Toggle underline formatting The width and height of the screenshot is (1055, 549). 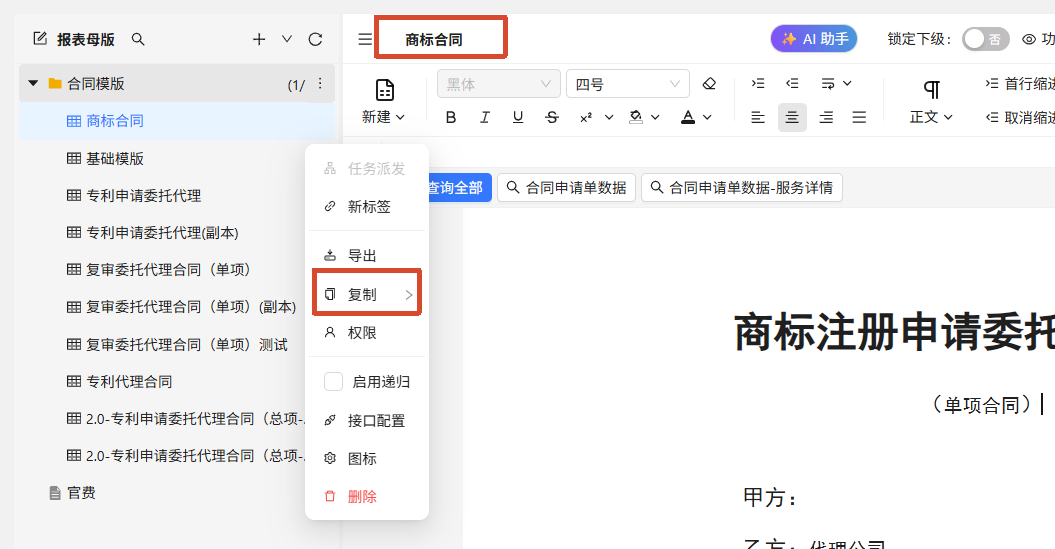point(518,117)
